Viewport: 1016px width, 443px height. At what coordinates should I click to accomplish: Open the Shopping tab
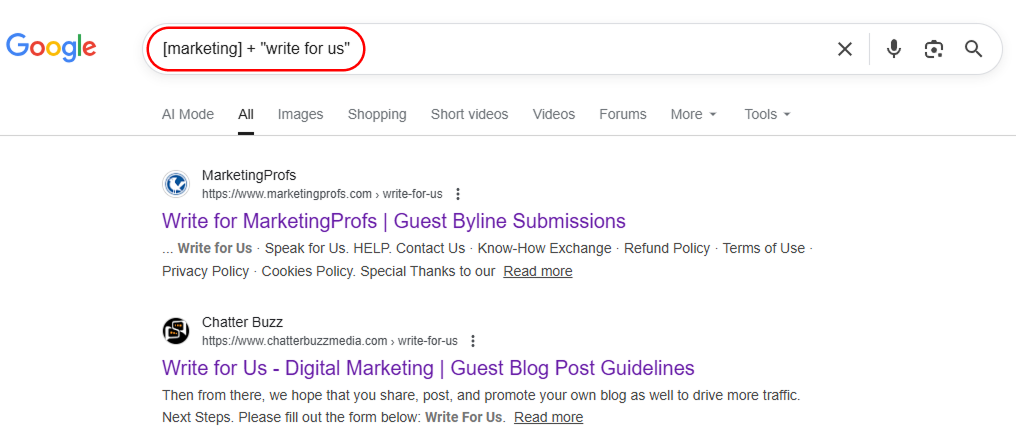[377, 115]
